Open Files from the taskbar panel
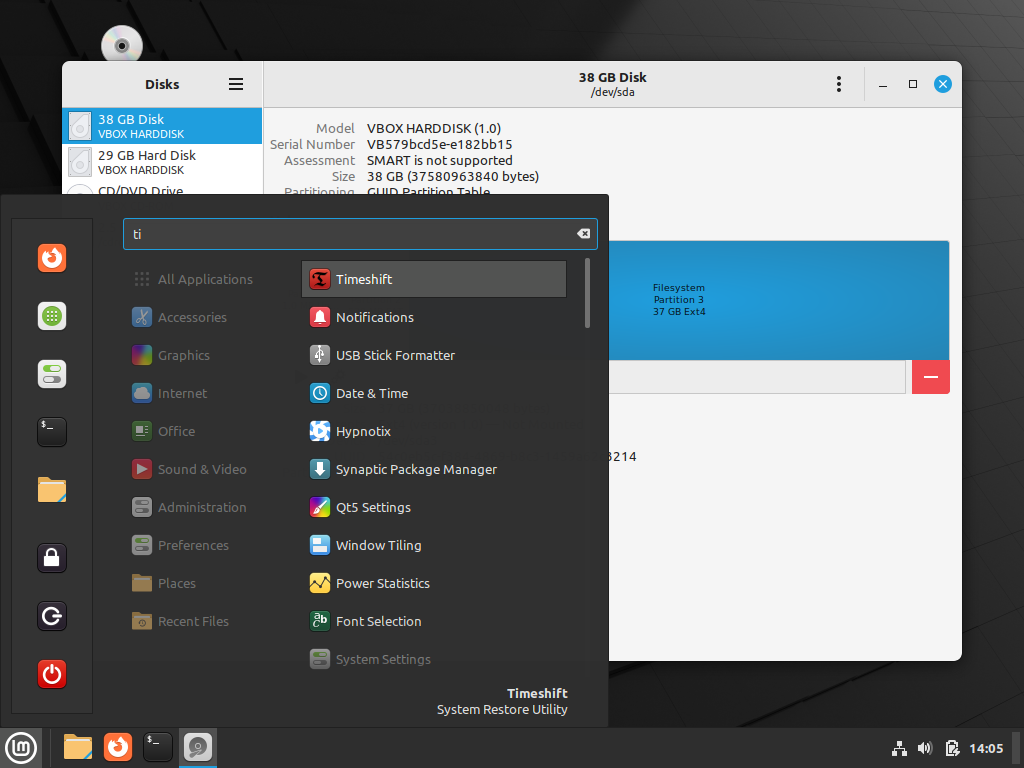1024x768 pixels. (78, 747)
